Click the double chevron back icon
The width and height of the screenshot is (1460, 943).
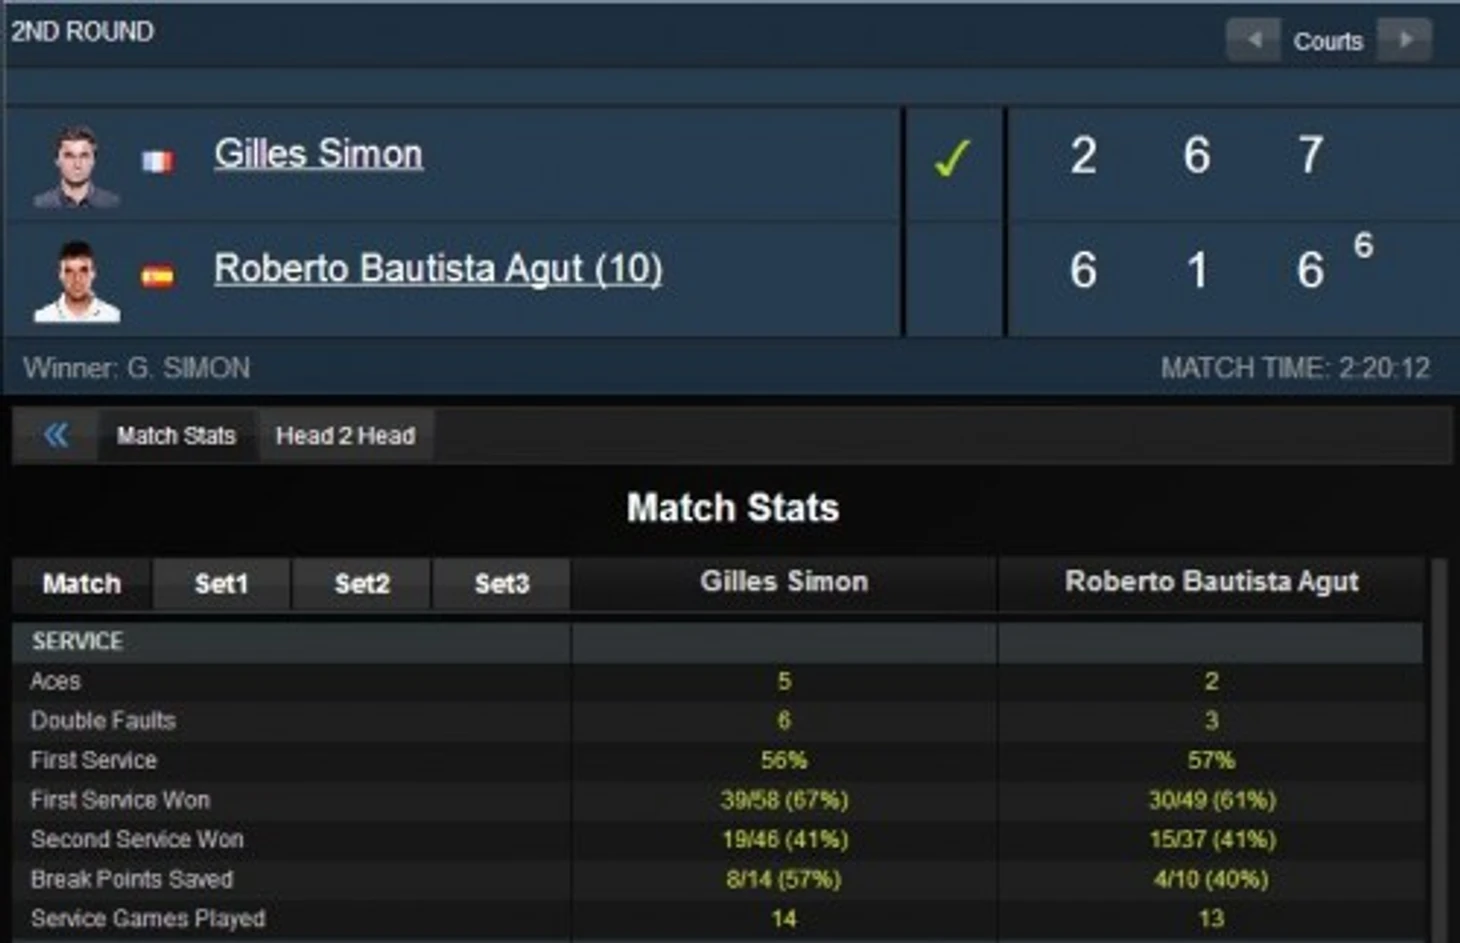pos(56,435)
